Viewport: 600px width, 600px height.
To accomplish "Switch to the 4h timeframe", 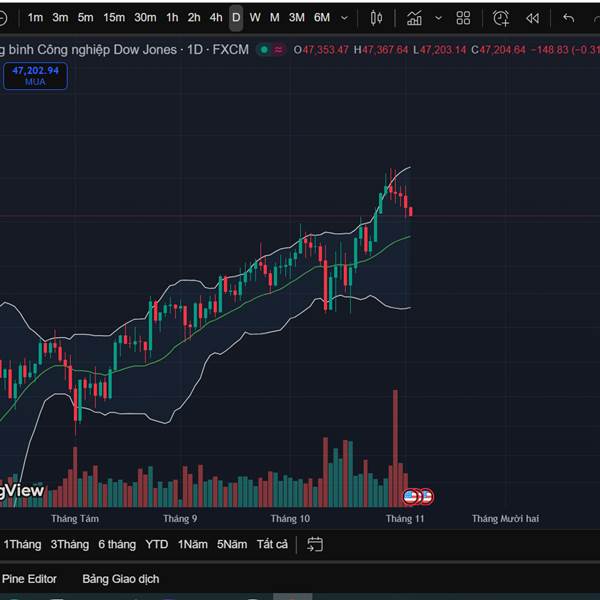I will click(x=216, y=18).
